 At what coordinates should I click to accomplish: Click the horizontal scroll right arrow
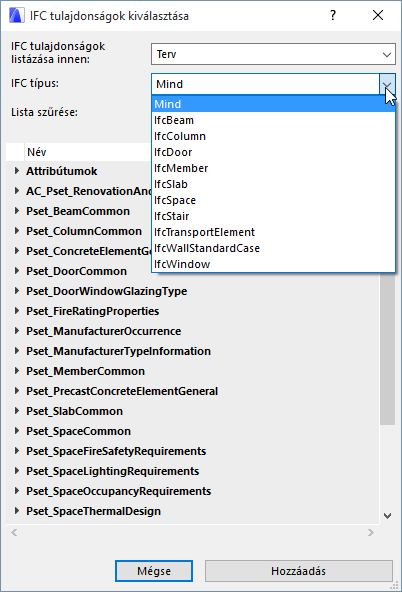pos(371,532)
